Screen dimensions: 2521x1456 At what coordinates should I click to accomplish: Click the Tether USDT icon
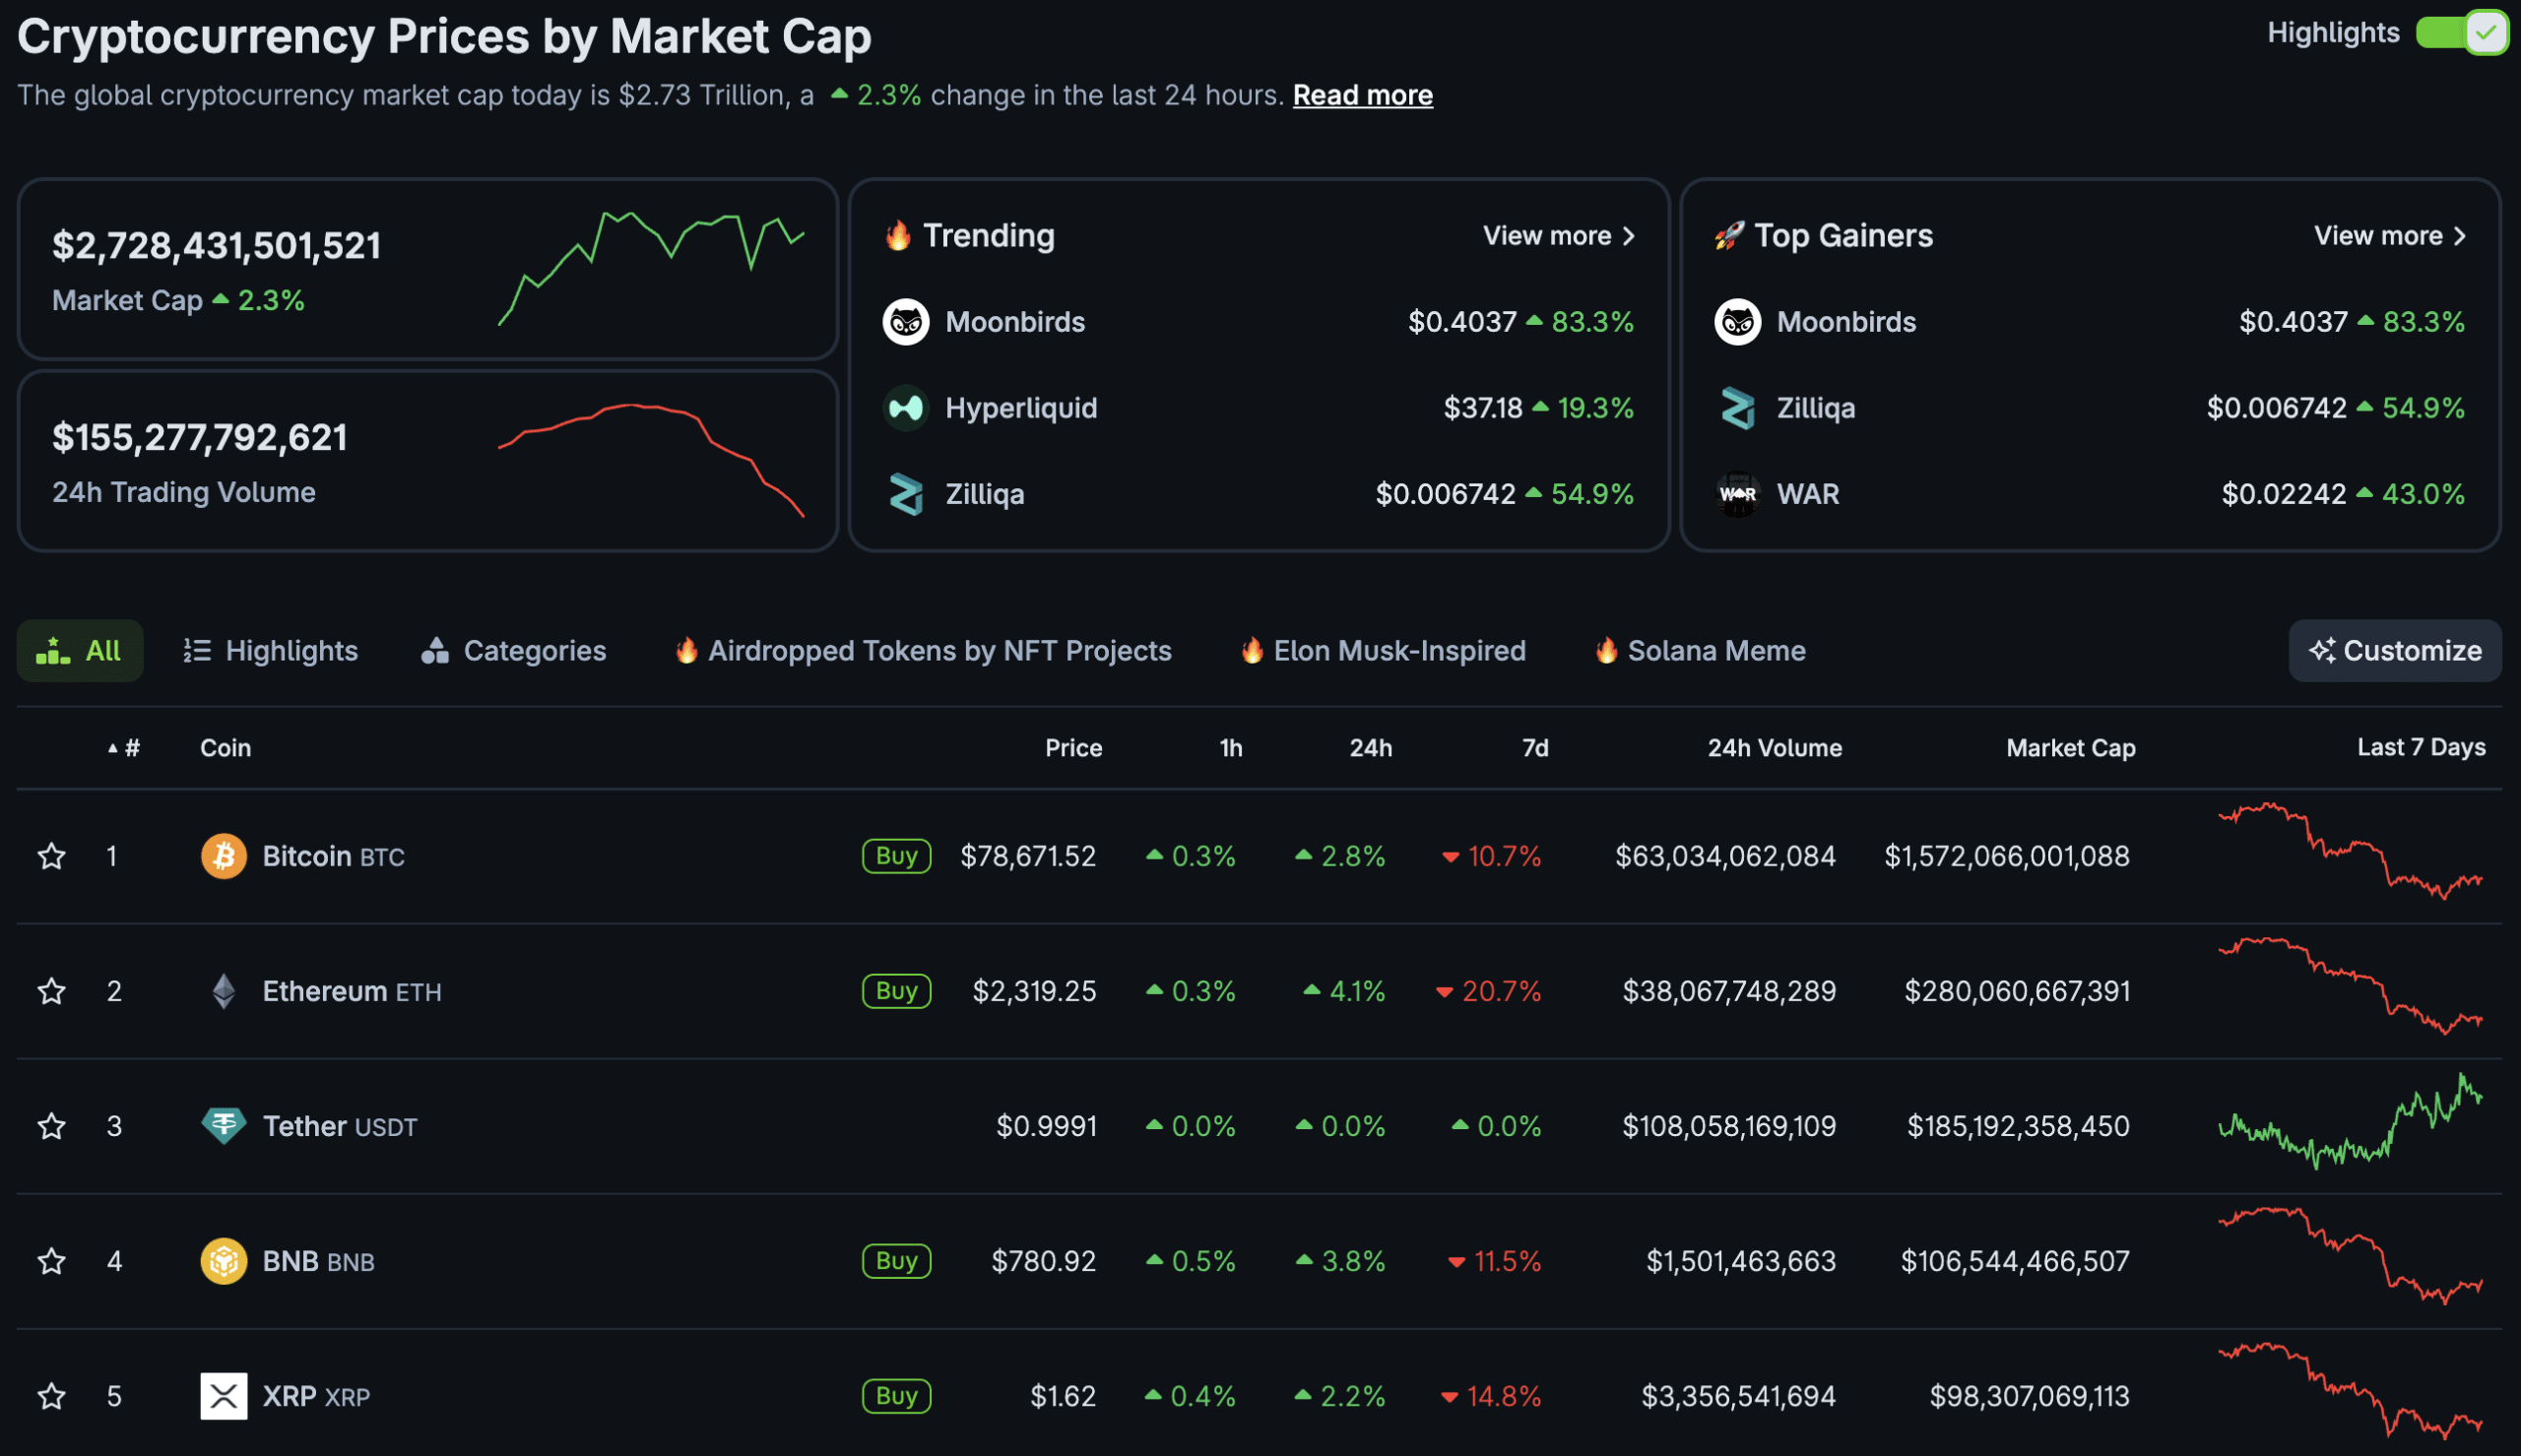224,1125
